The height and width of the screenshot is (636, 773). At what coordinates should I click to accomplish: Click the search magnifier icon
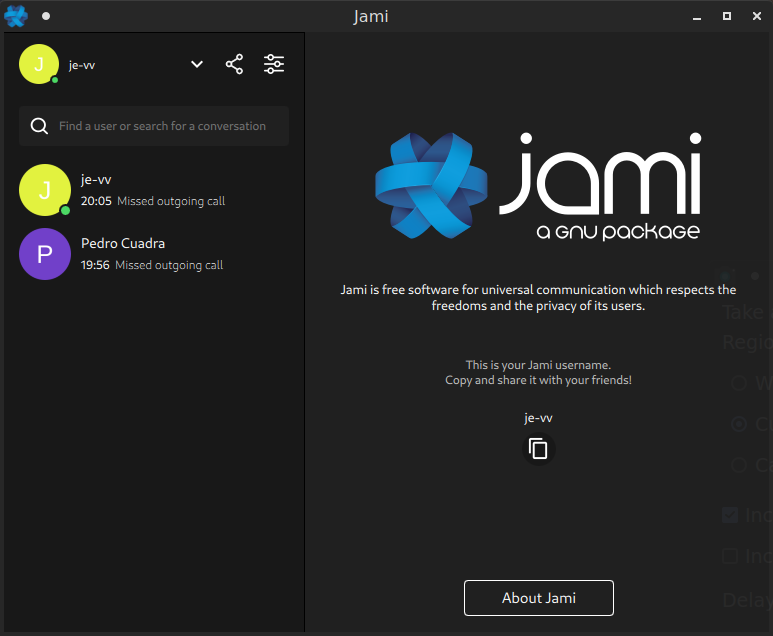coord(39,126)
